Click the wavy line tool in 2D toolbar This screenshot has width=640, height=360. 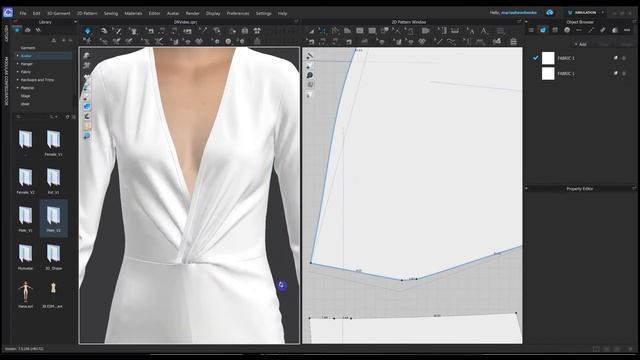coord(451,41)
